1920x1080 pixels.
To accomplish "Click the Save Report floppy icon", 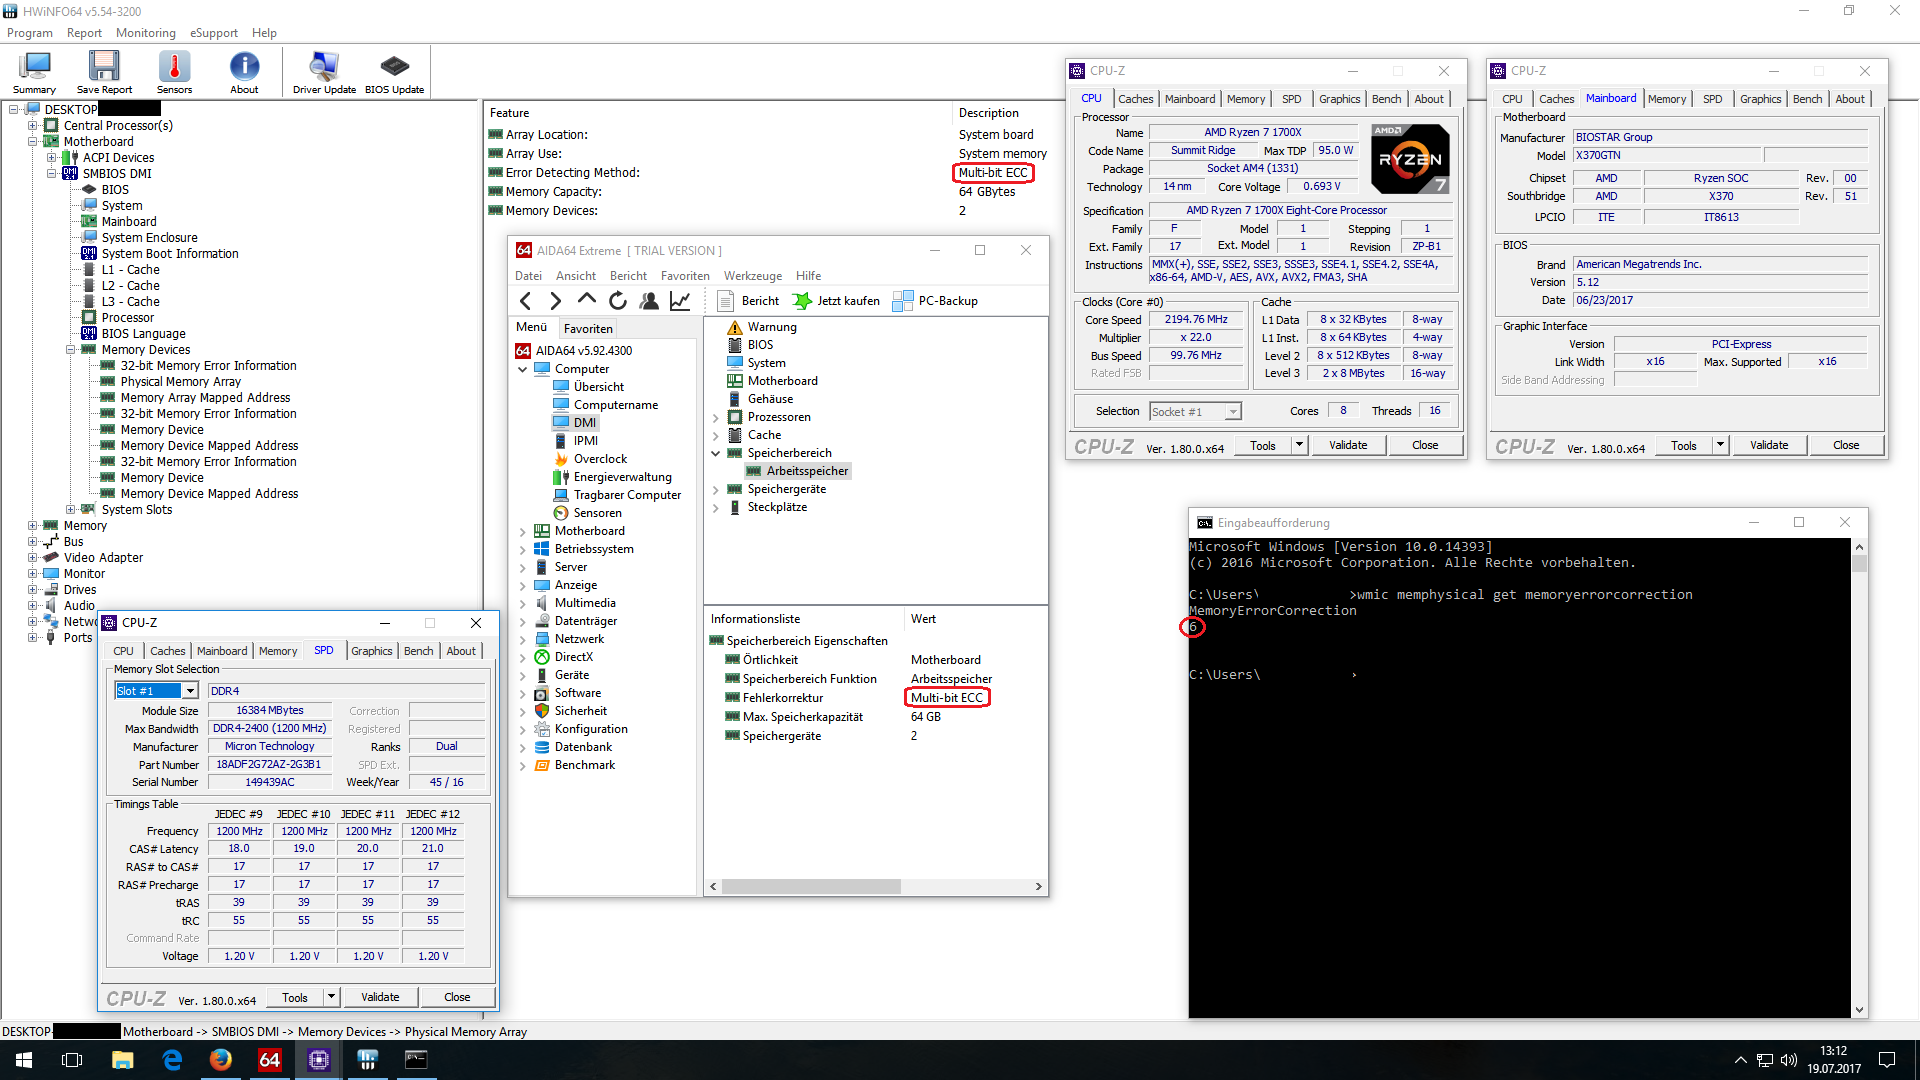I will [104, 67].
